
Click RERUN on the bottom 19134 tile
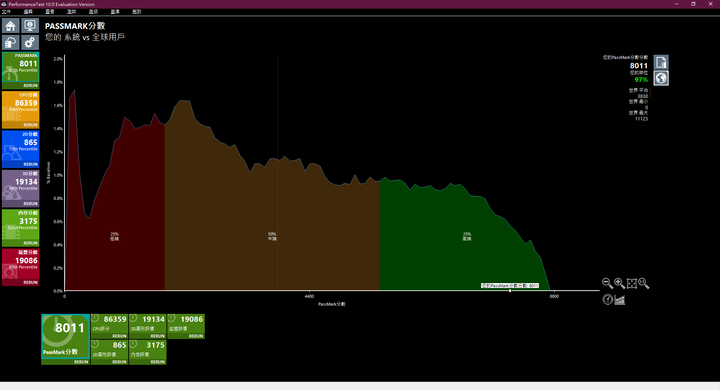158,336
